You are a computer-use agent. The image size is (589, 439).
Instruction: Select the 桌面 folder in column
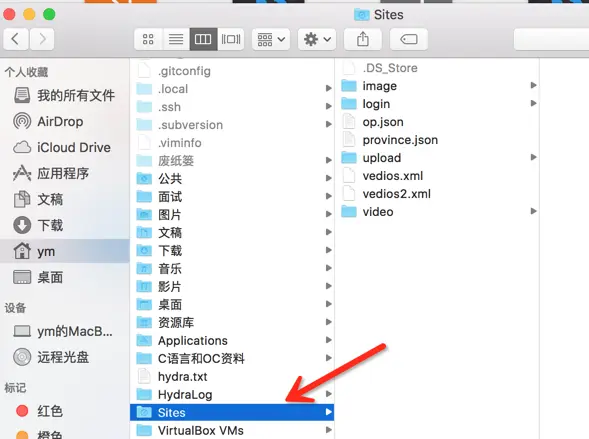(232, 304)
